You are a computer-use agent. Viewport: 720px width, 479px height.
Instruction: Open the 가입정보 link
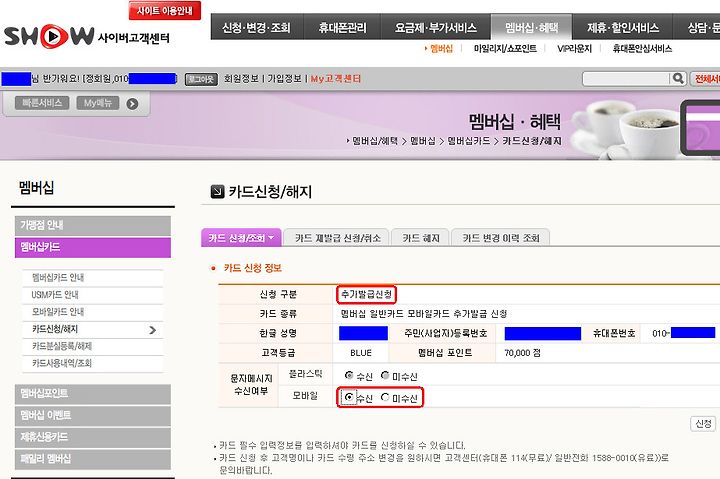[284, 79]
